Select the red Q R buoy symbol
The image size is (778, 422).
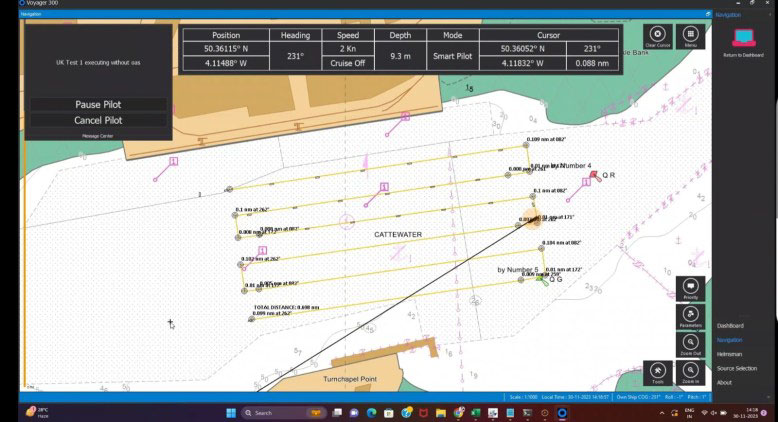[595, 176]
